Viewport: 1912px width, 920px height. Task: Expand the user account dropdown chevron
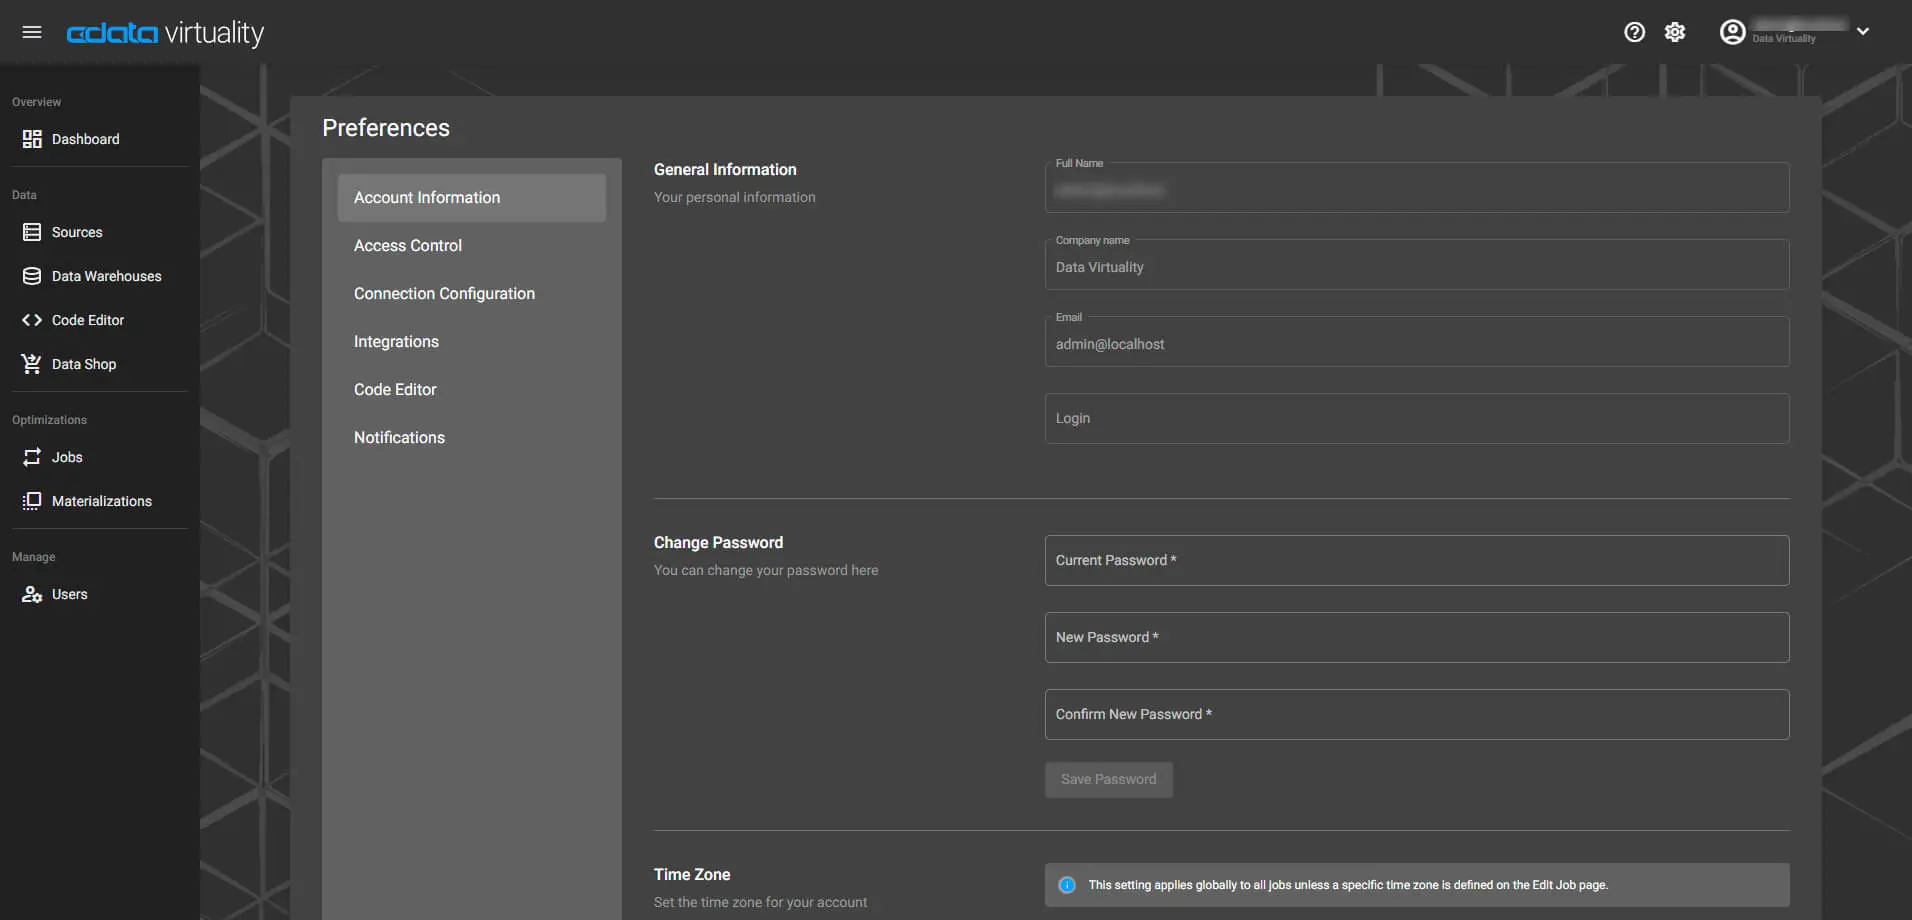(x=1863, y=32)
